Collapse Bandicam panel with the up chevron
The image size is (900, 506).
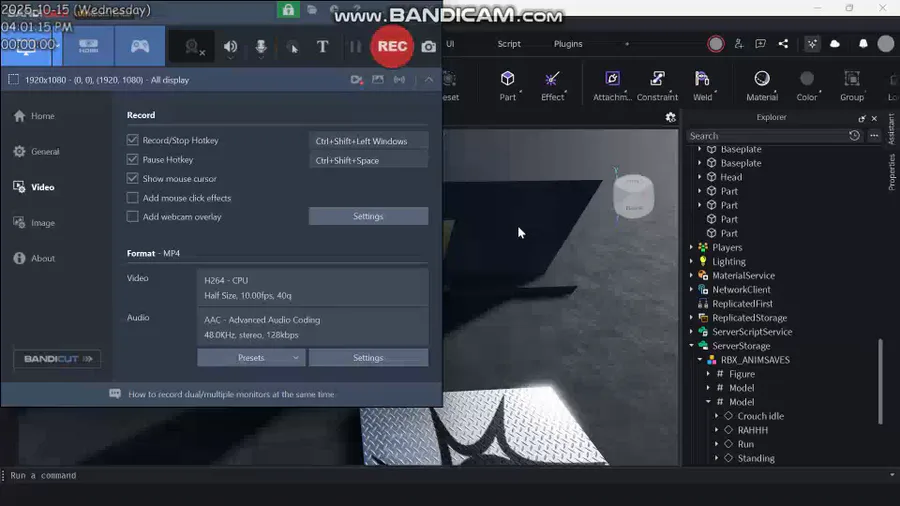[429, 80]
